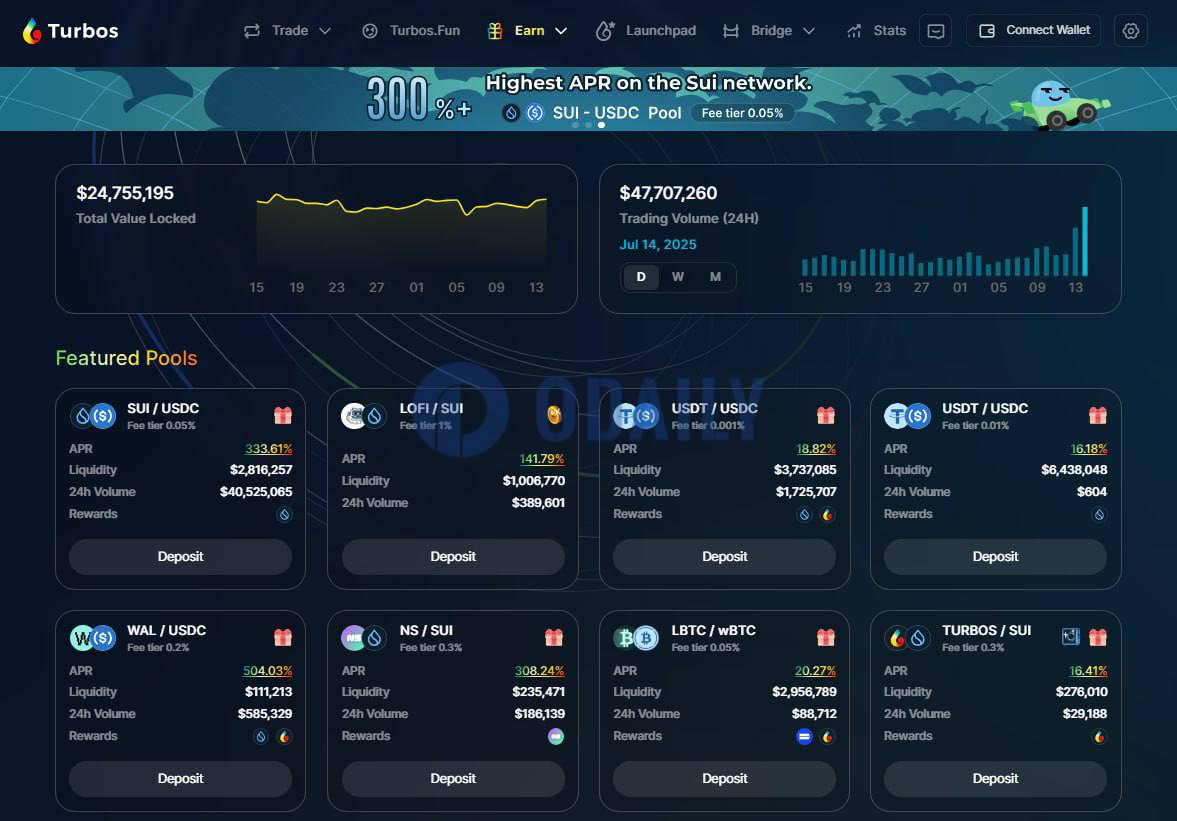Click gift icon on SUI / USDC card
The image size is (1177, 821).
pyautogui.click(x=283, y=415)
